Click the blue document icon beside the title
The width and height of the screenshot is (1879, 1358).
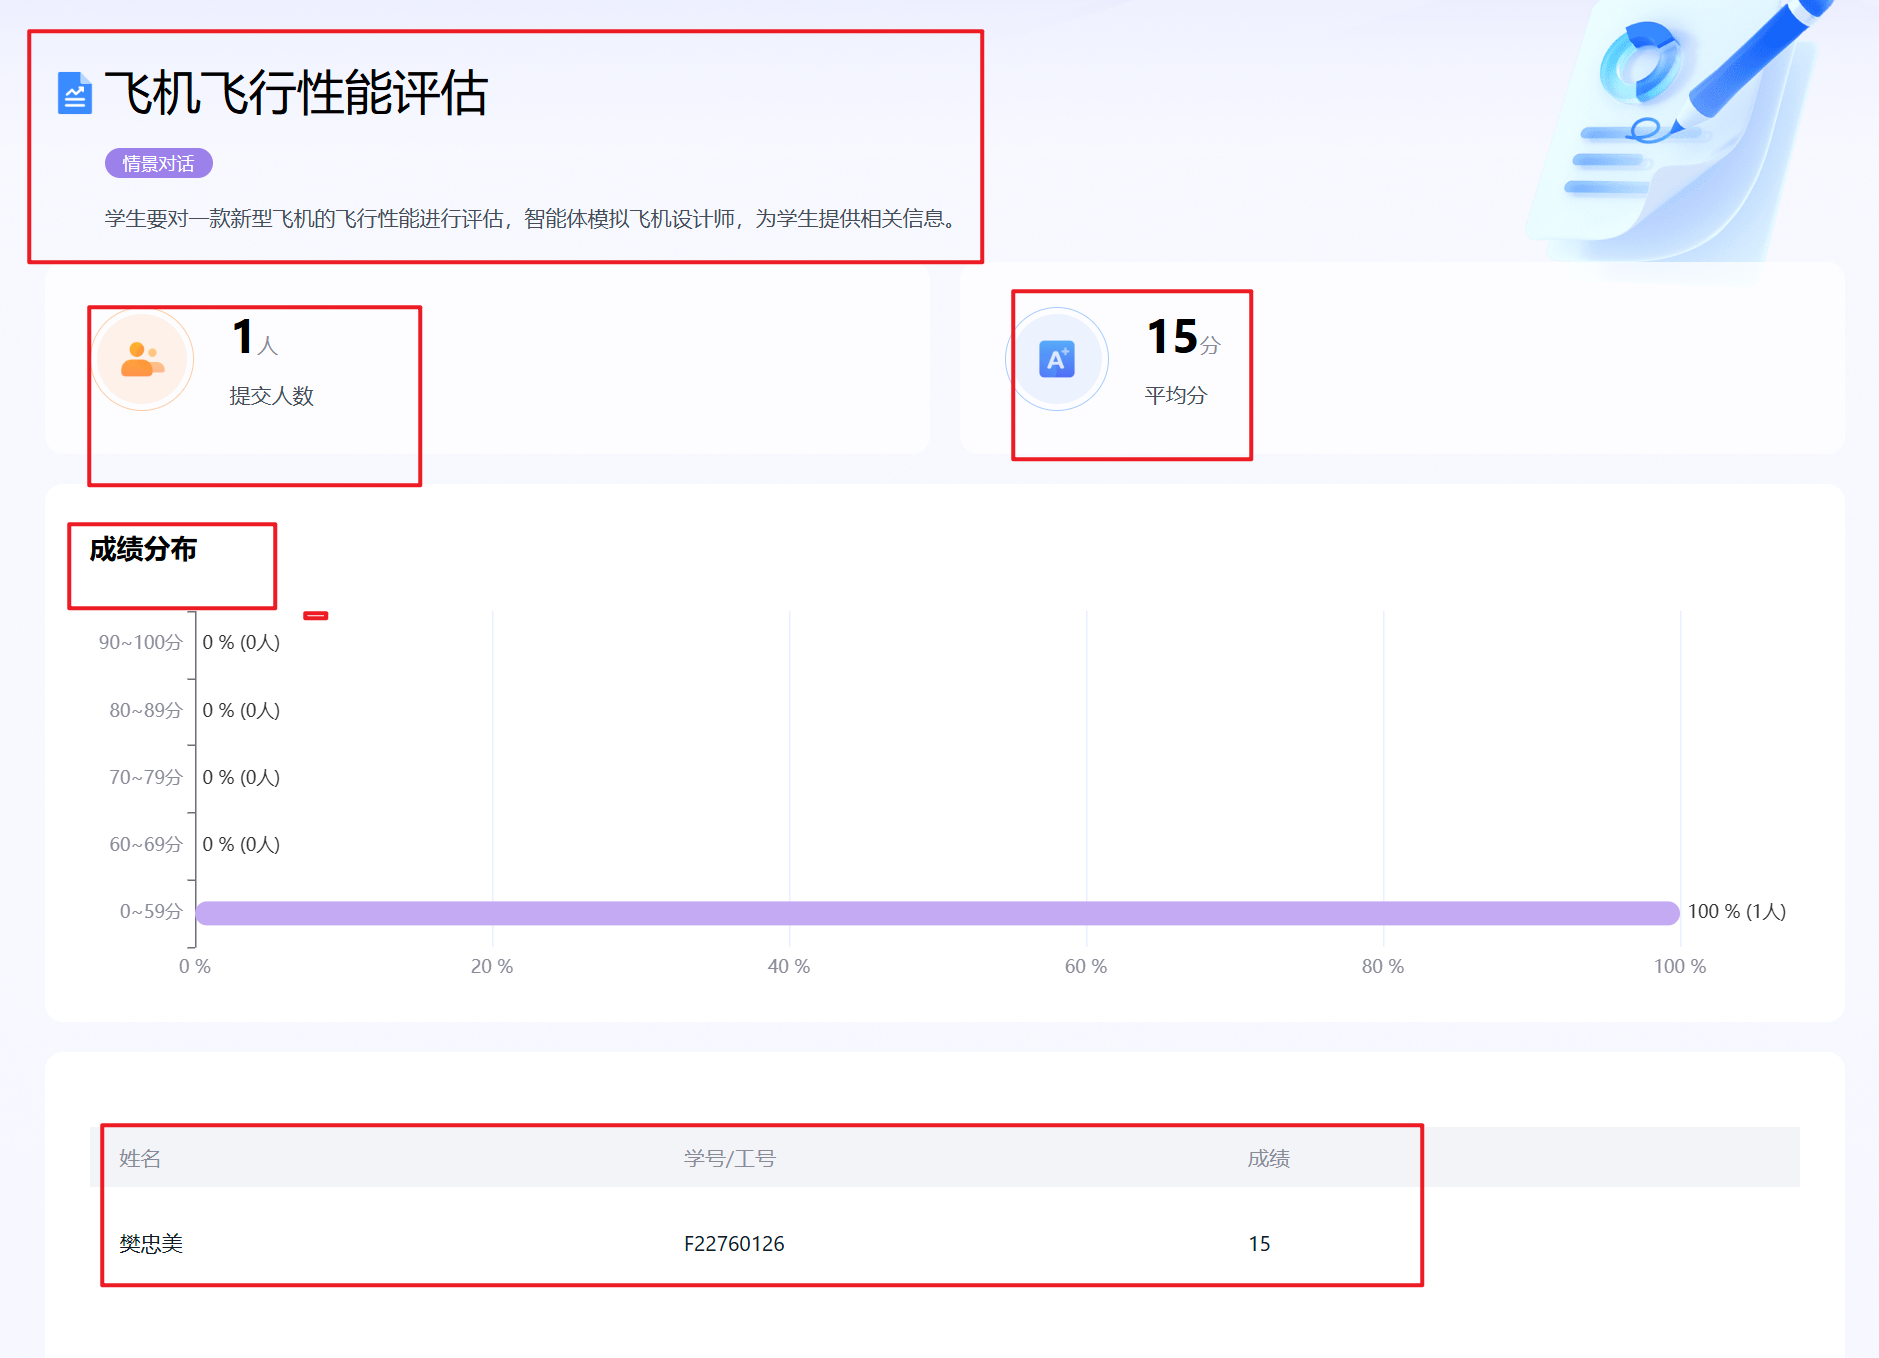point(74,94)
